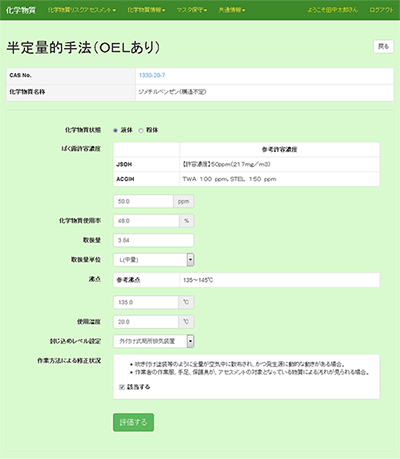The image size is (400, 459).
Task: Click the green 評価する button
Action: click(x=133, y=422)
